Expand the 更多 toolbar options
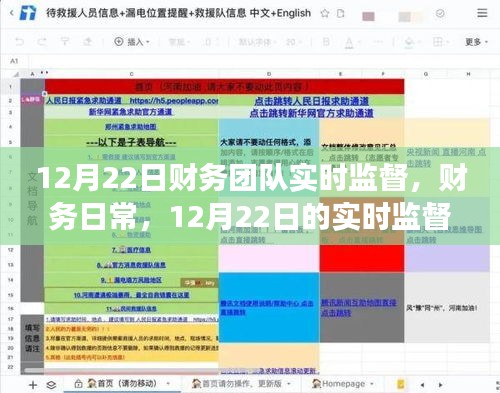500x393 pixels. pyautogui.click(x=477, y=42)
